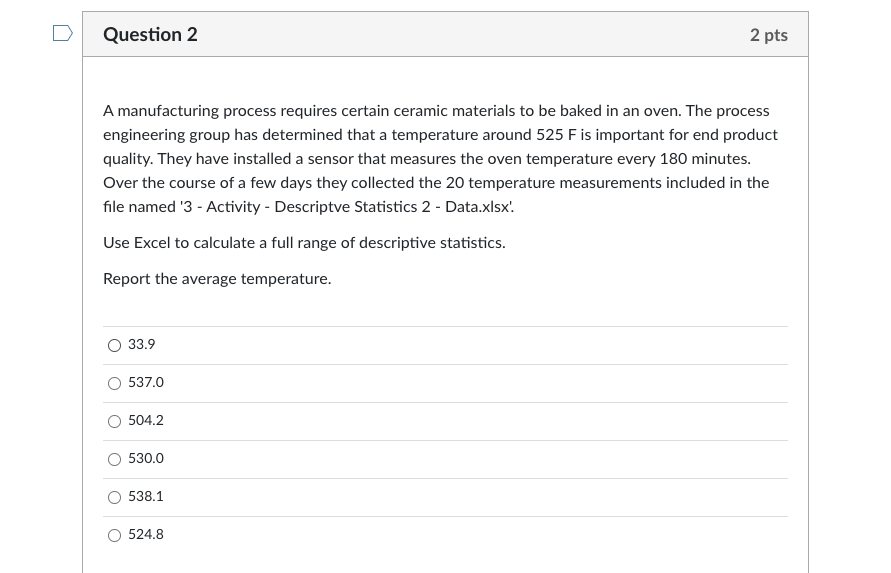
Task: Choose the 537.0 radio button
Action: (115, 383)
